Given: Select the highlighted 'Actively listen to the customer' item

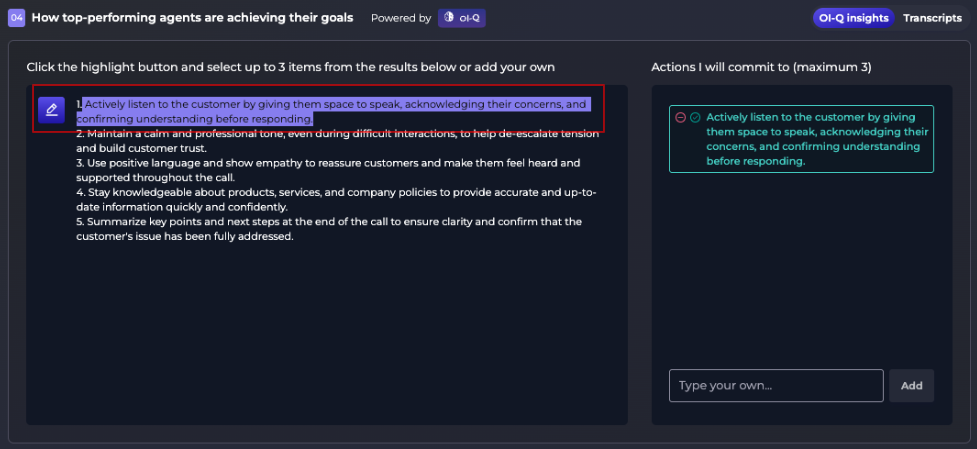Looking at the screenshot, I should point(333,111).
